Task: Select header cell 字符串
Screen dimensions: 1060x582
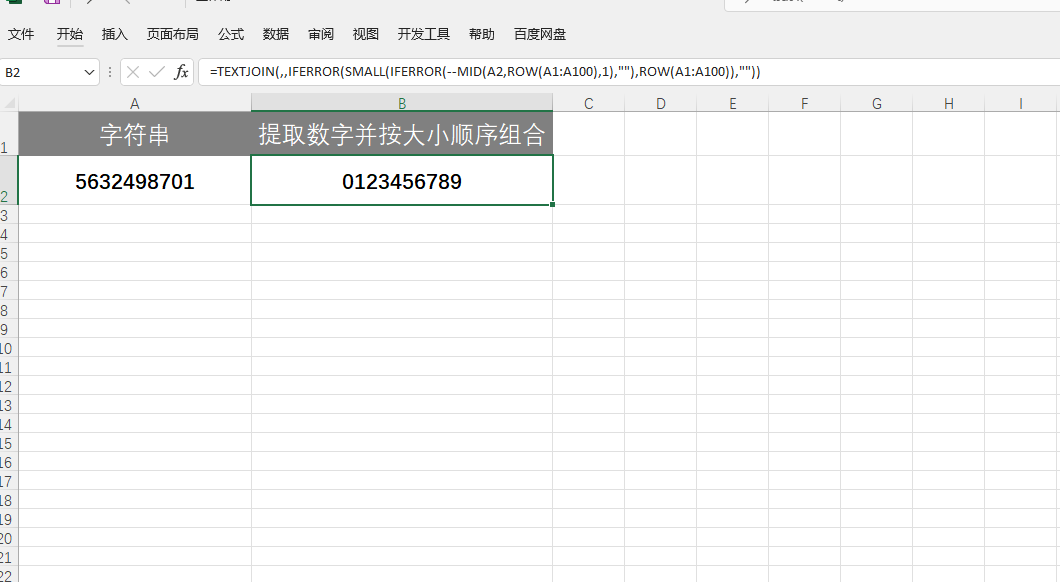Action: point(135,134)
